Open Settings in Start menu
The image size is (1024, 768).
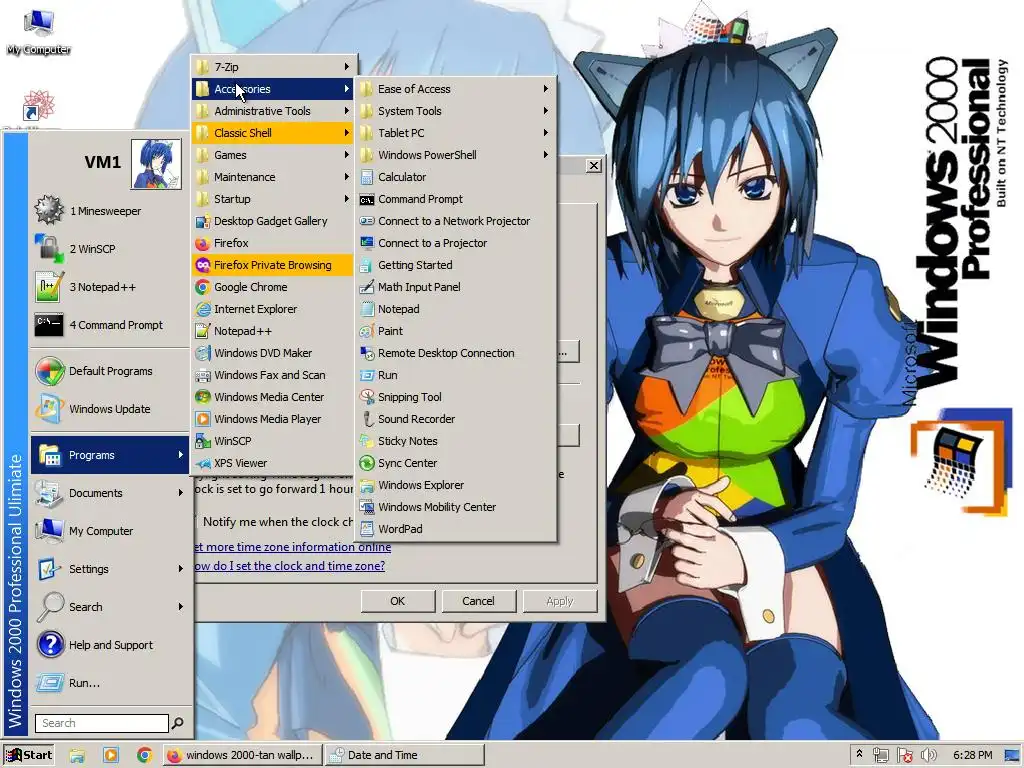pos(110,569)
